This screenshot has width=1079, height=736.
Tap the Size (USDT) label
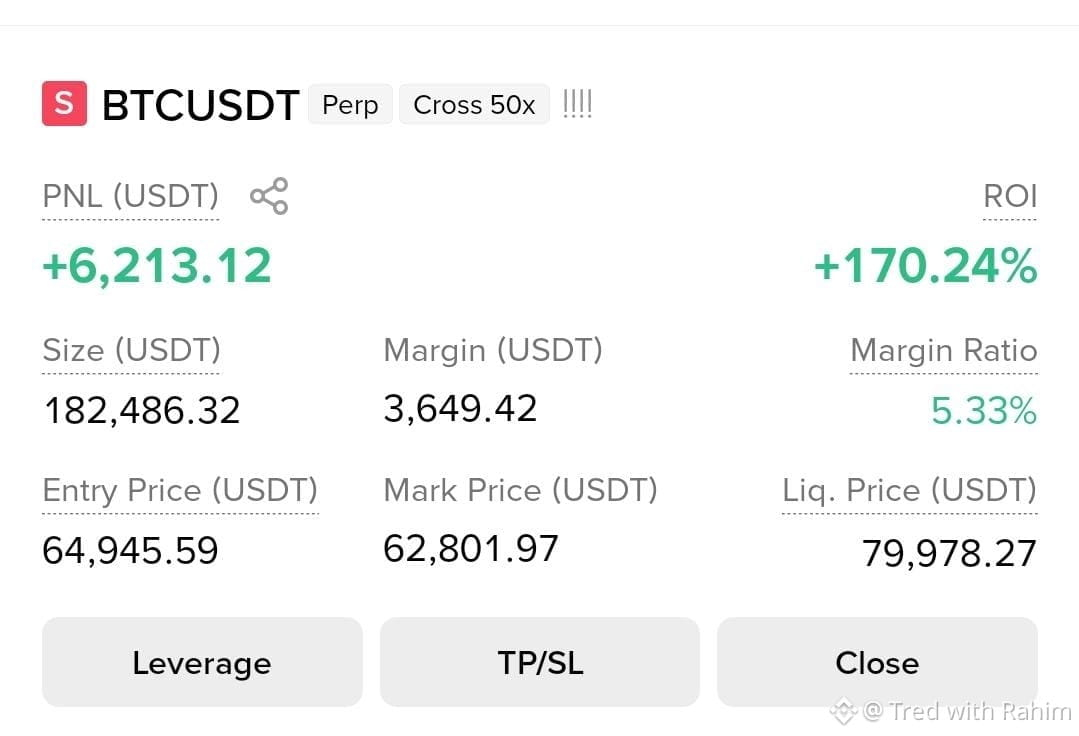(x=131, y=350)
